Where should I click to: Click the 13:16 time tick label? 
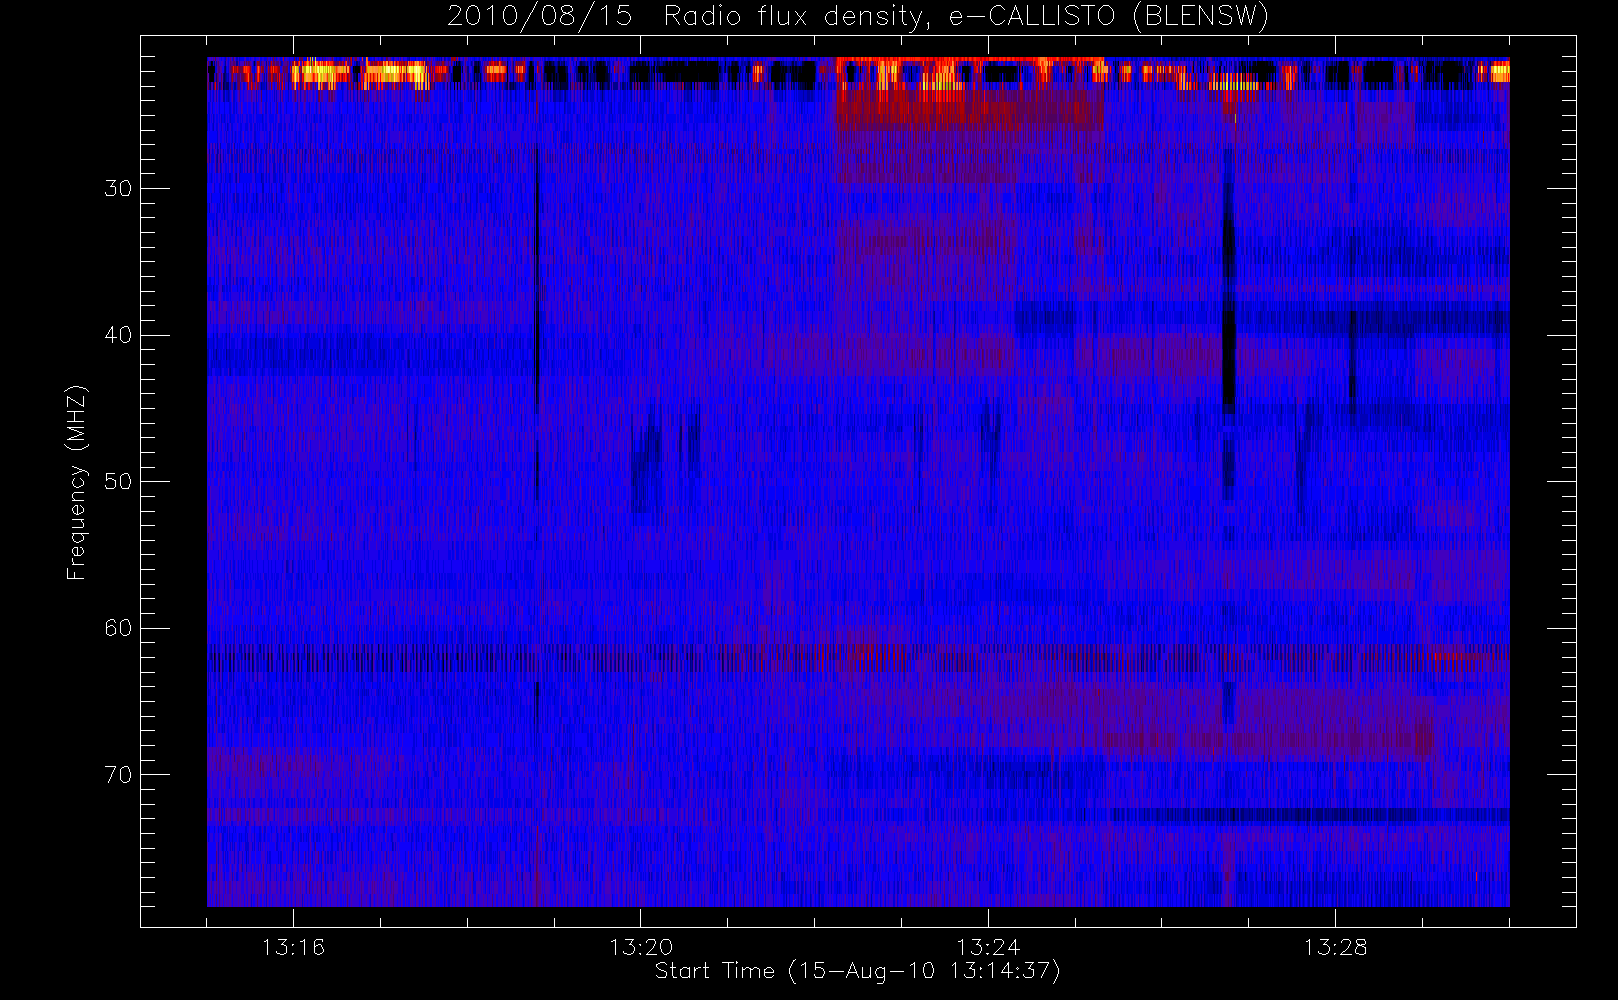pyautogui.click(x=293, y=947)
